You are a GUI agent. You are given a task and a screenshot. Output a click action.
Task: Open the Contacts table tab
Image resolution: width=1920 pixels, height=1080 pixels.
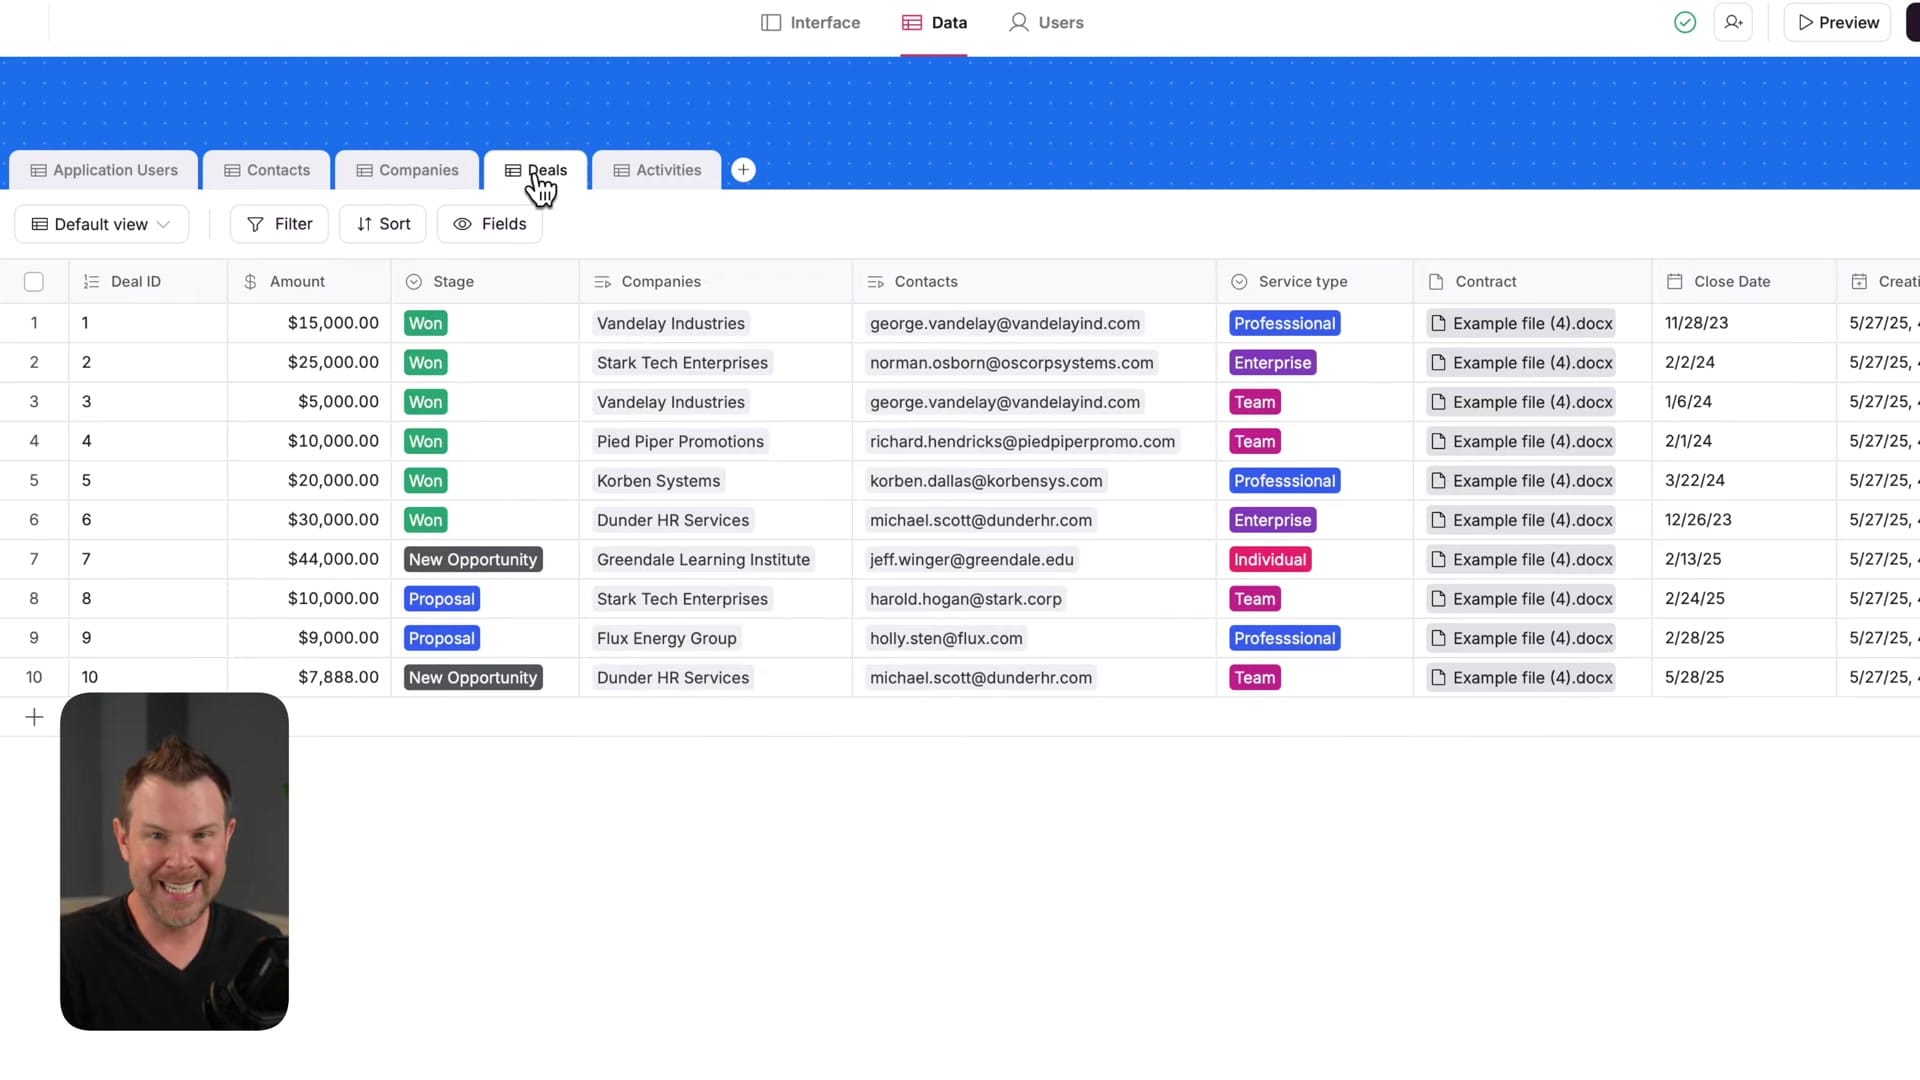(x=267, y=170)
